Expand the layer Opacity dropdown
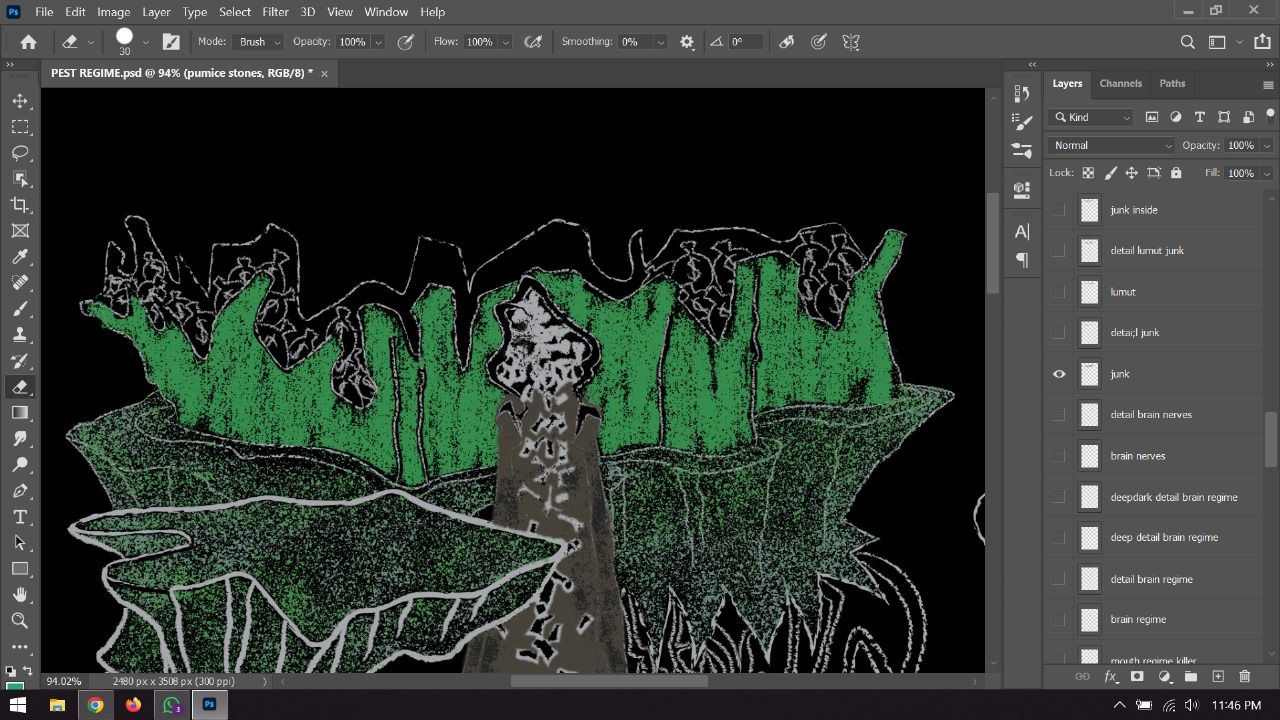Screen dimensions: 1280x720 [1267, 145]
